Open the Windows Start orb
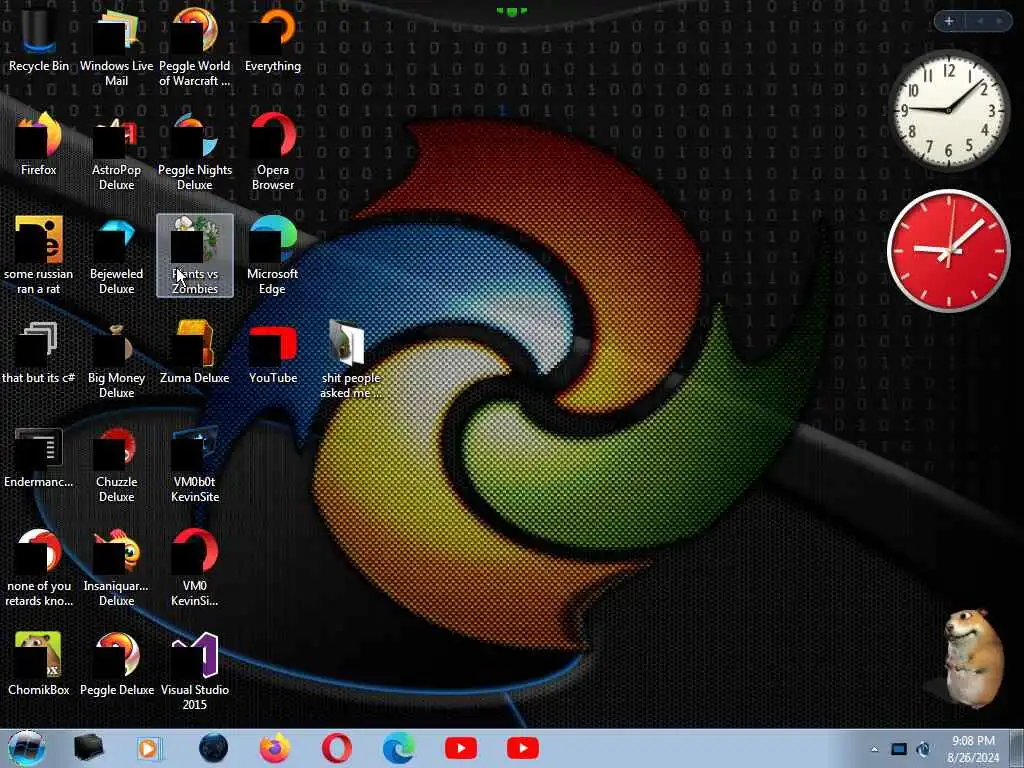 pos(26,748)
